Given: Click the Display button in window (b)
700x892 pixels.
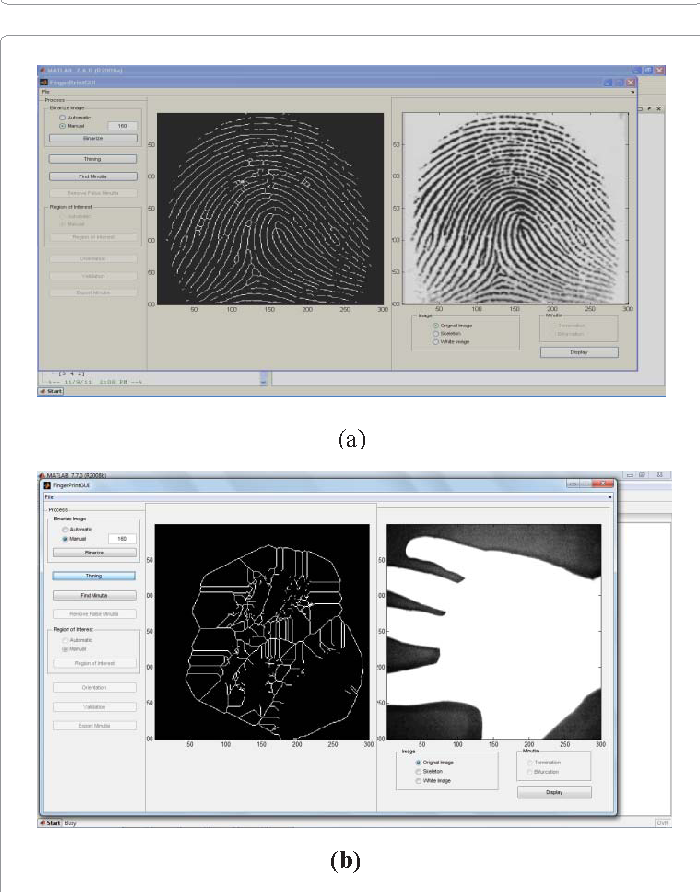Looking at the screenshot, I should pyautogui.click(x=554, y=792).
